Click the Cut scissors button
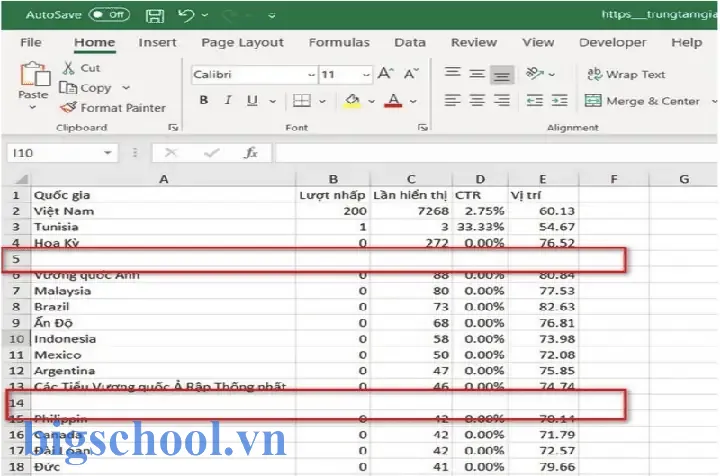 [x=81, y=68]
